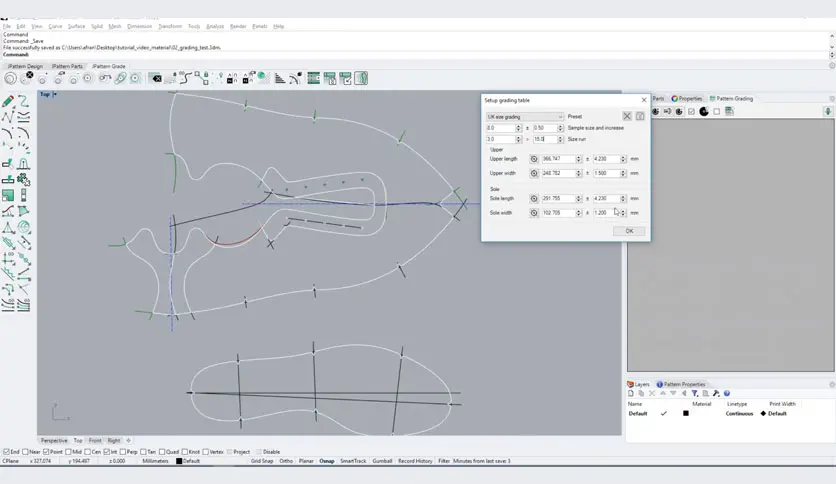Screen dimensions: 836x484
Task: Click the size increase 0.50 spinner arrows
Action: 560,128
